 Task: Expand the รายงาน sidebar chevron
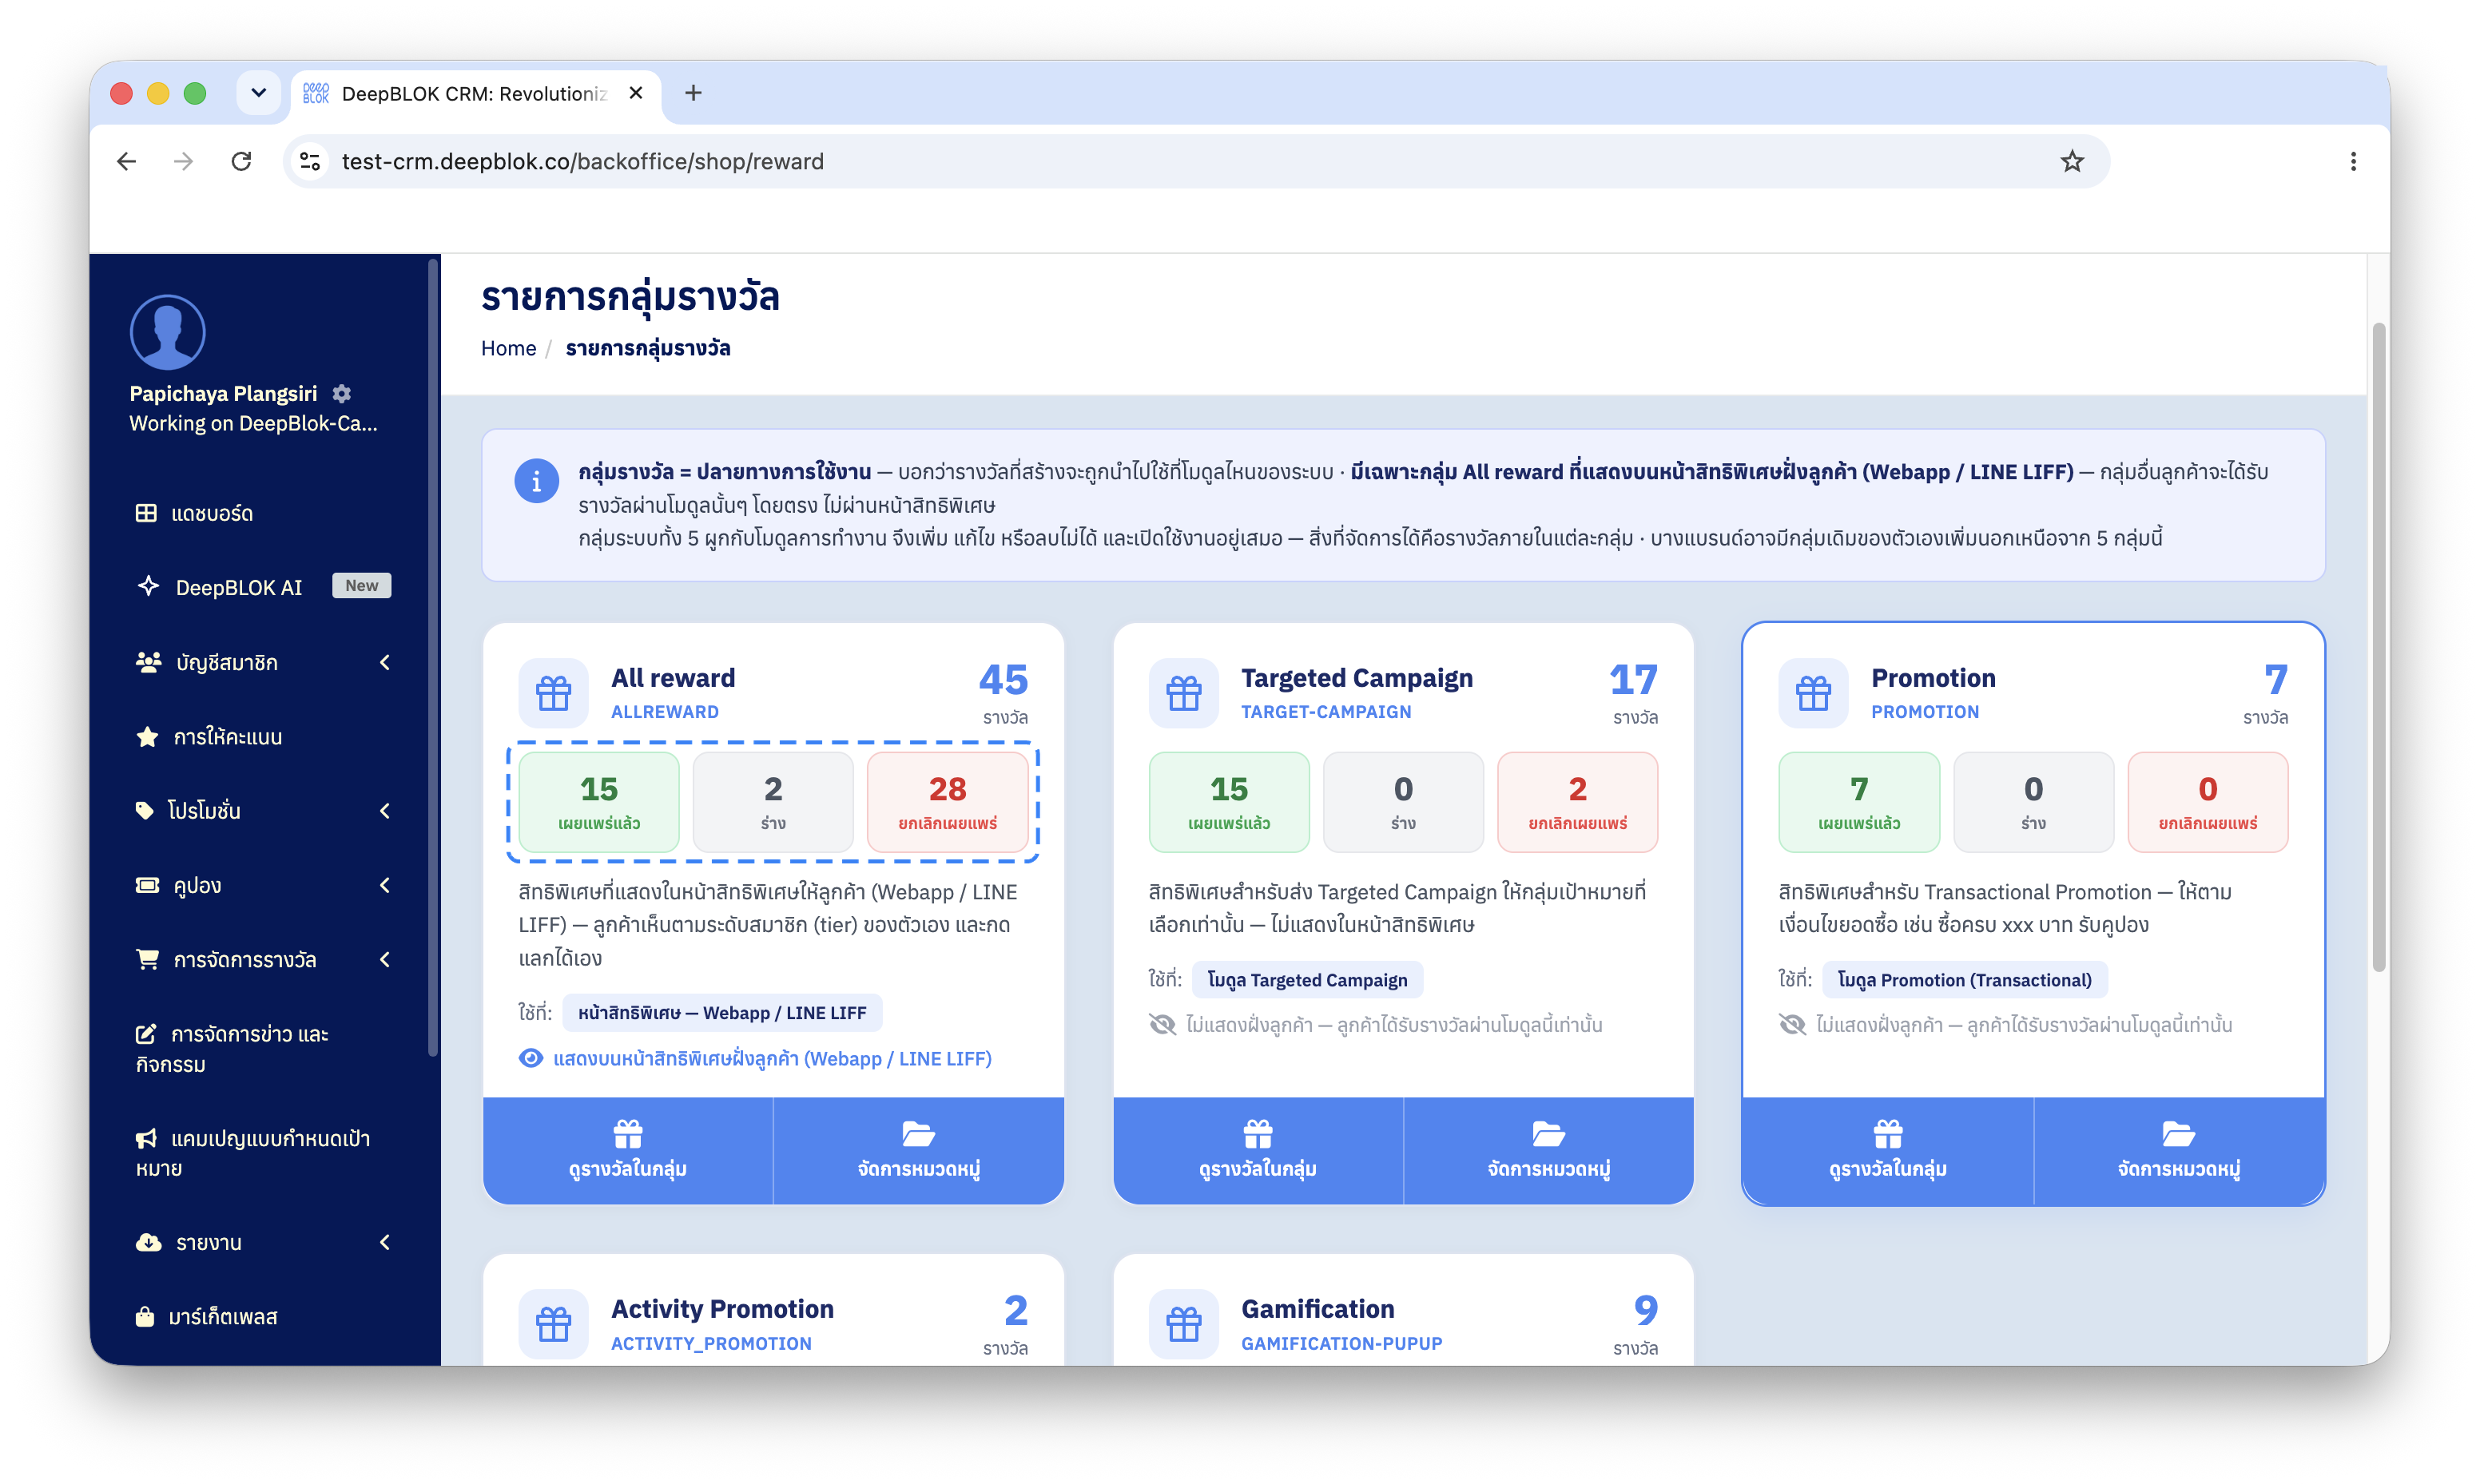pyautogui.click(x=385, y=1242)
